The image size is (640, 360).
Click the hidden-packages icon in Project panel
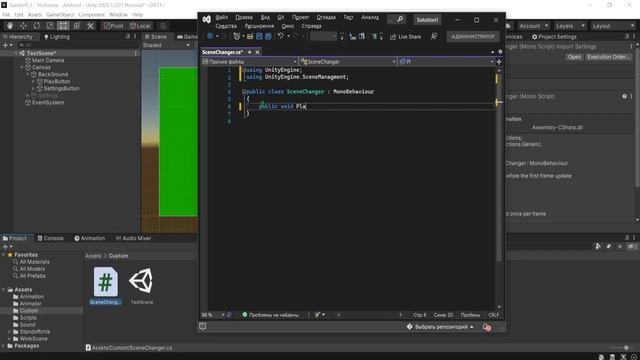click(633, 247)
